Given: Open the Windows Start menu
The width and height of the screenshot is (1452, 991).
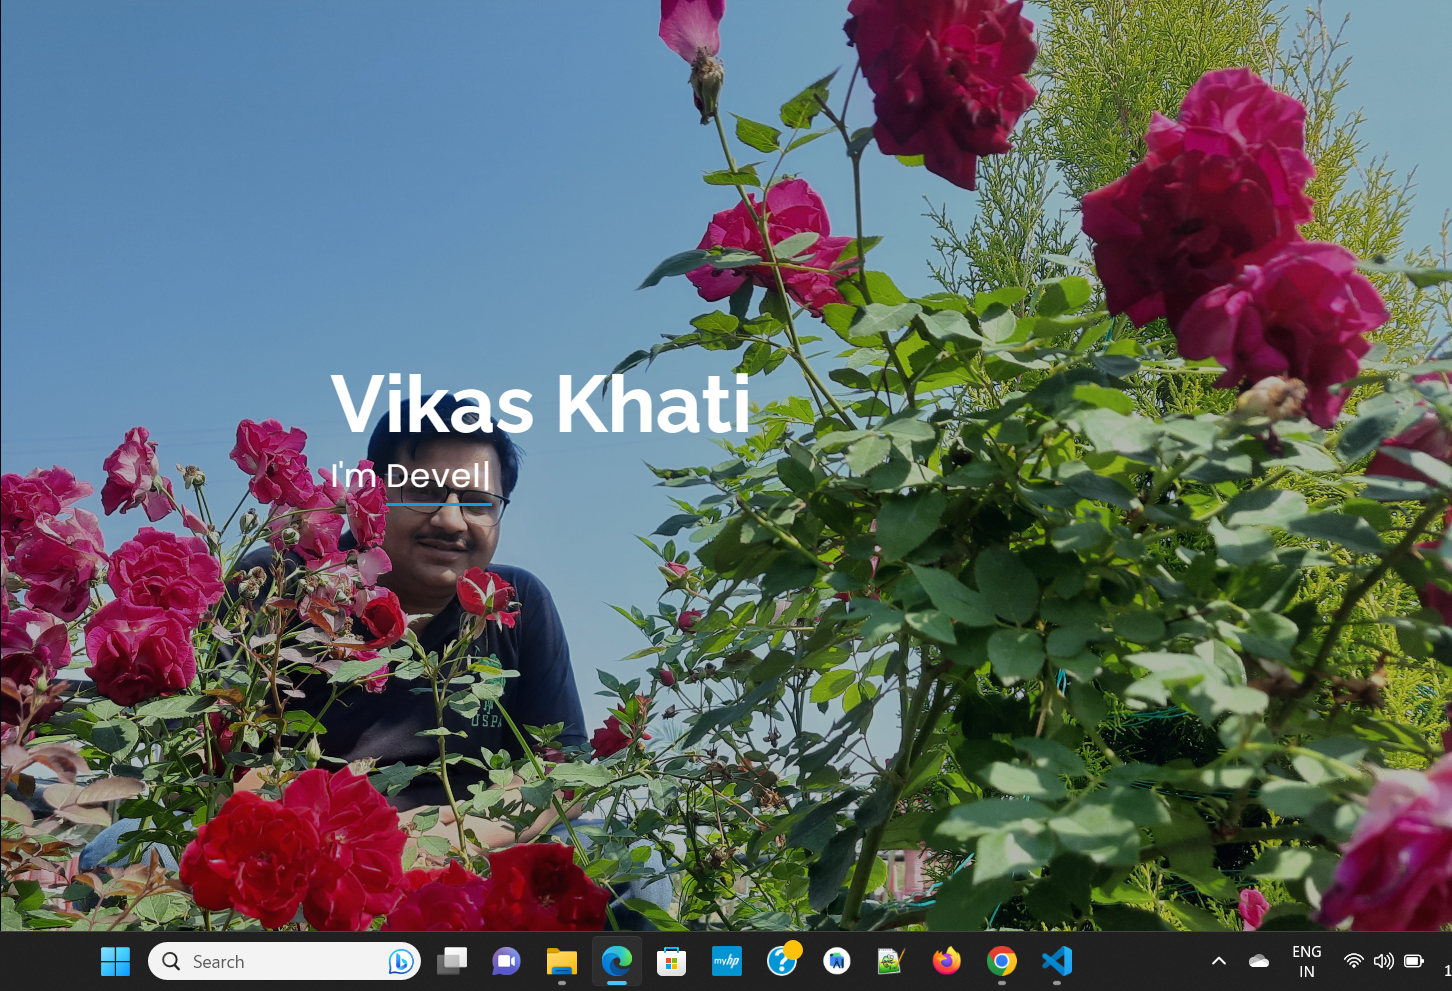Looking at the screenshot, I should 115,961.
